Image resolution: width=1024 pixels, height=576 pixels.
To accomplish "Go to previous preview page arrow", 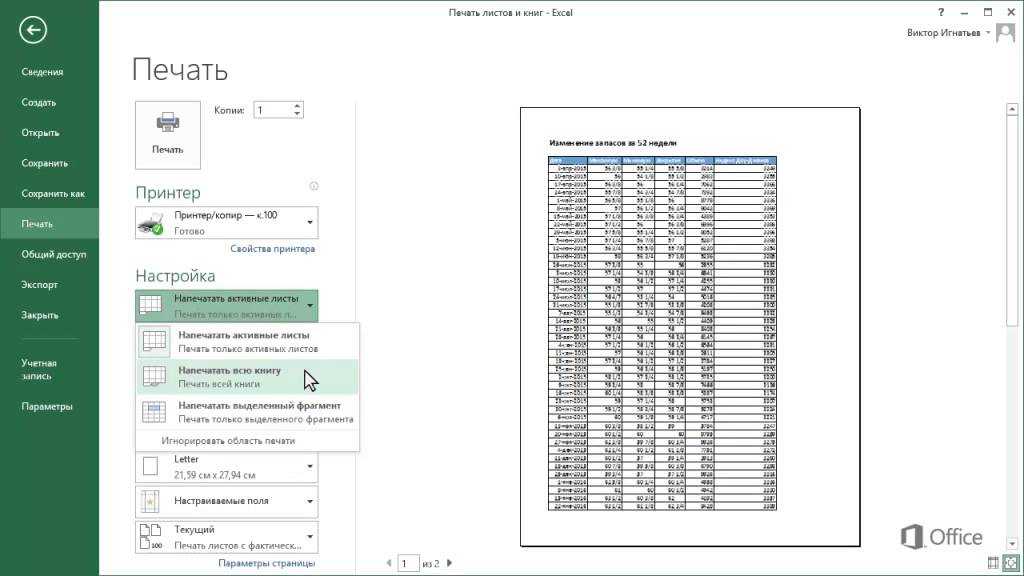I will [x=389, y=563].
